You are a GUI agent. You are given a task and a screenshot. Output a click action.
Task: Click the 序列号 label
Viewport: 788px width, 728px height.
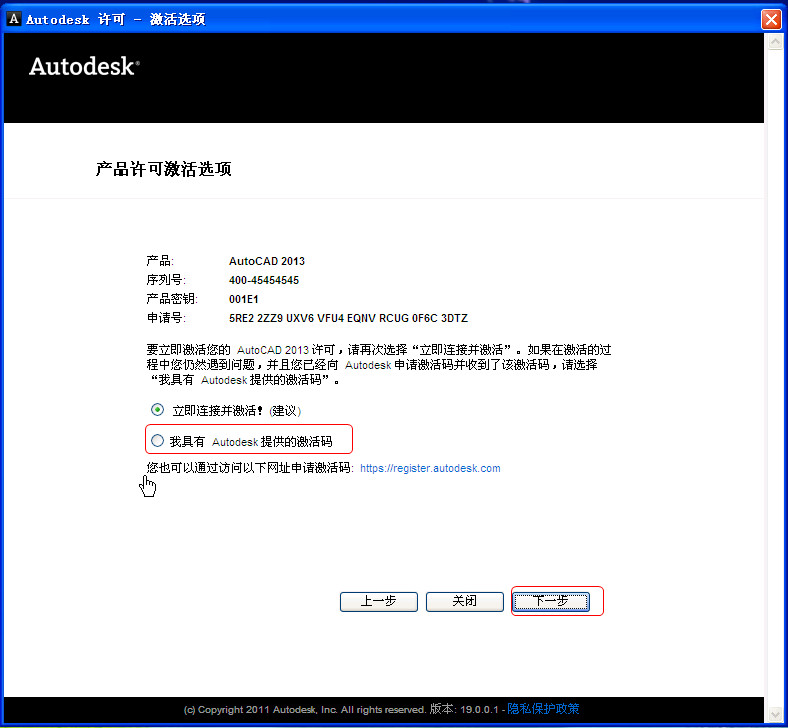[x=166, y=280]
